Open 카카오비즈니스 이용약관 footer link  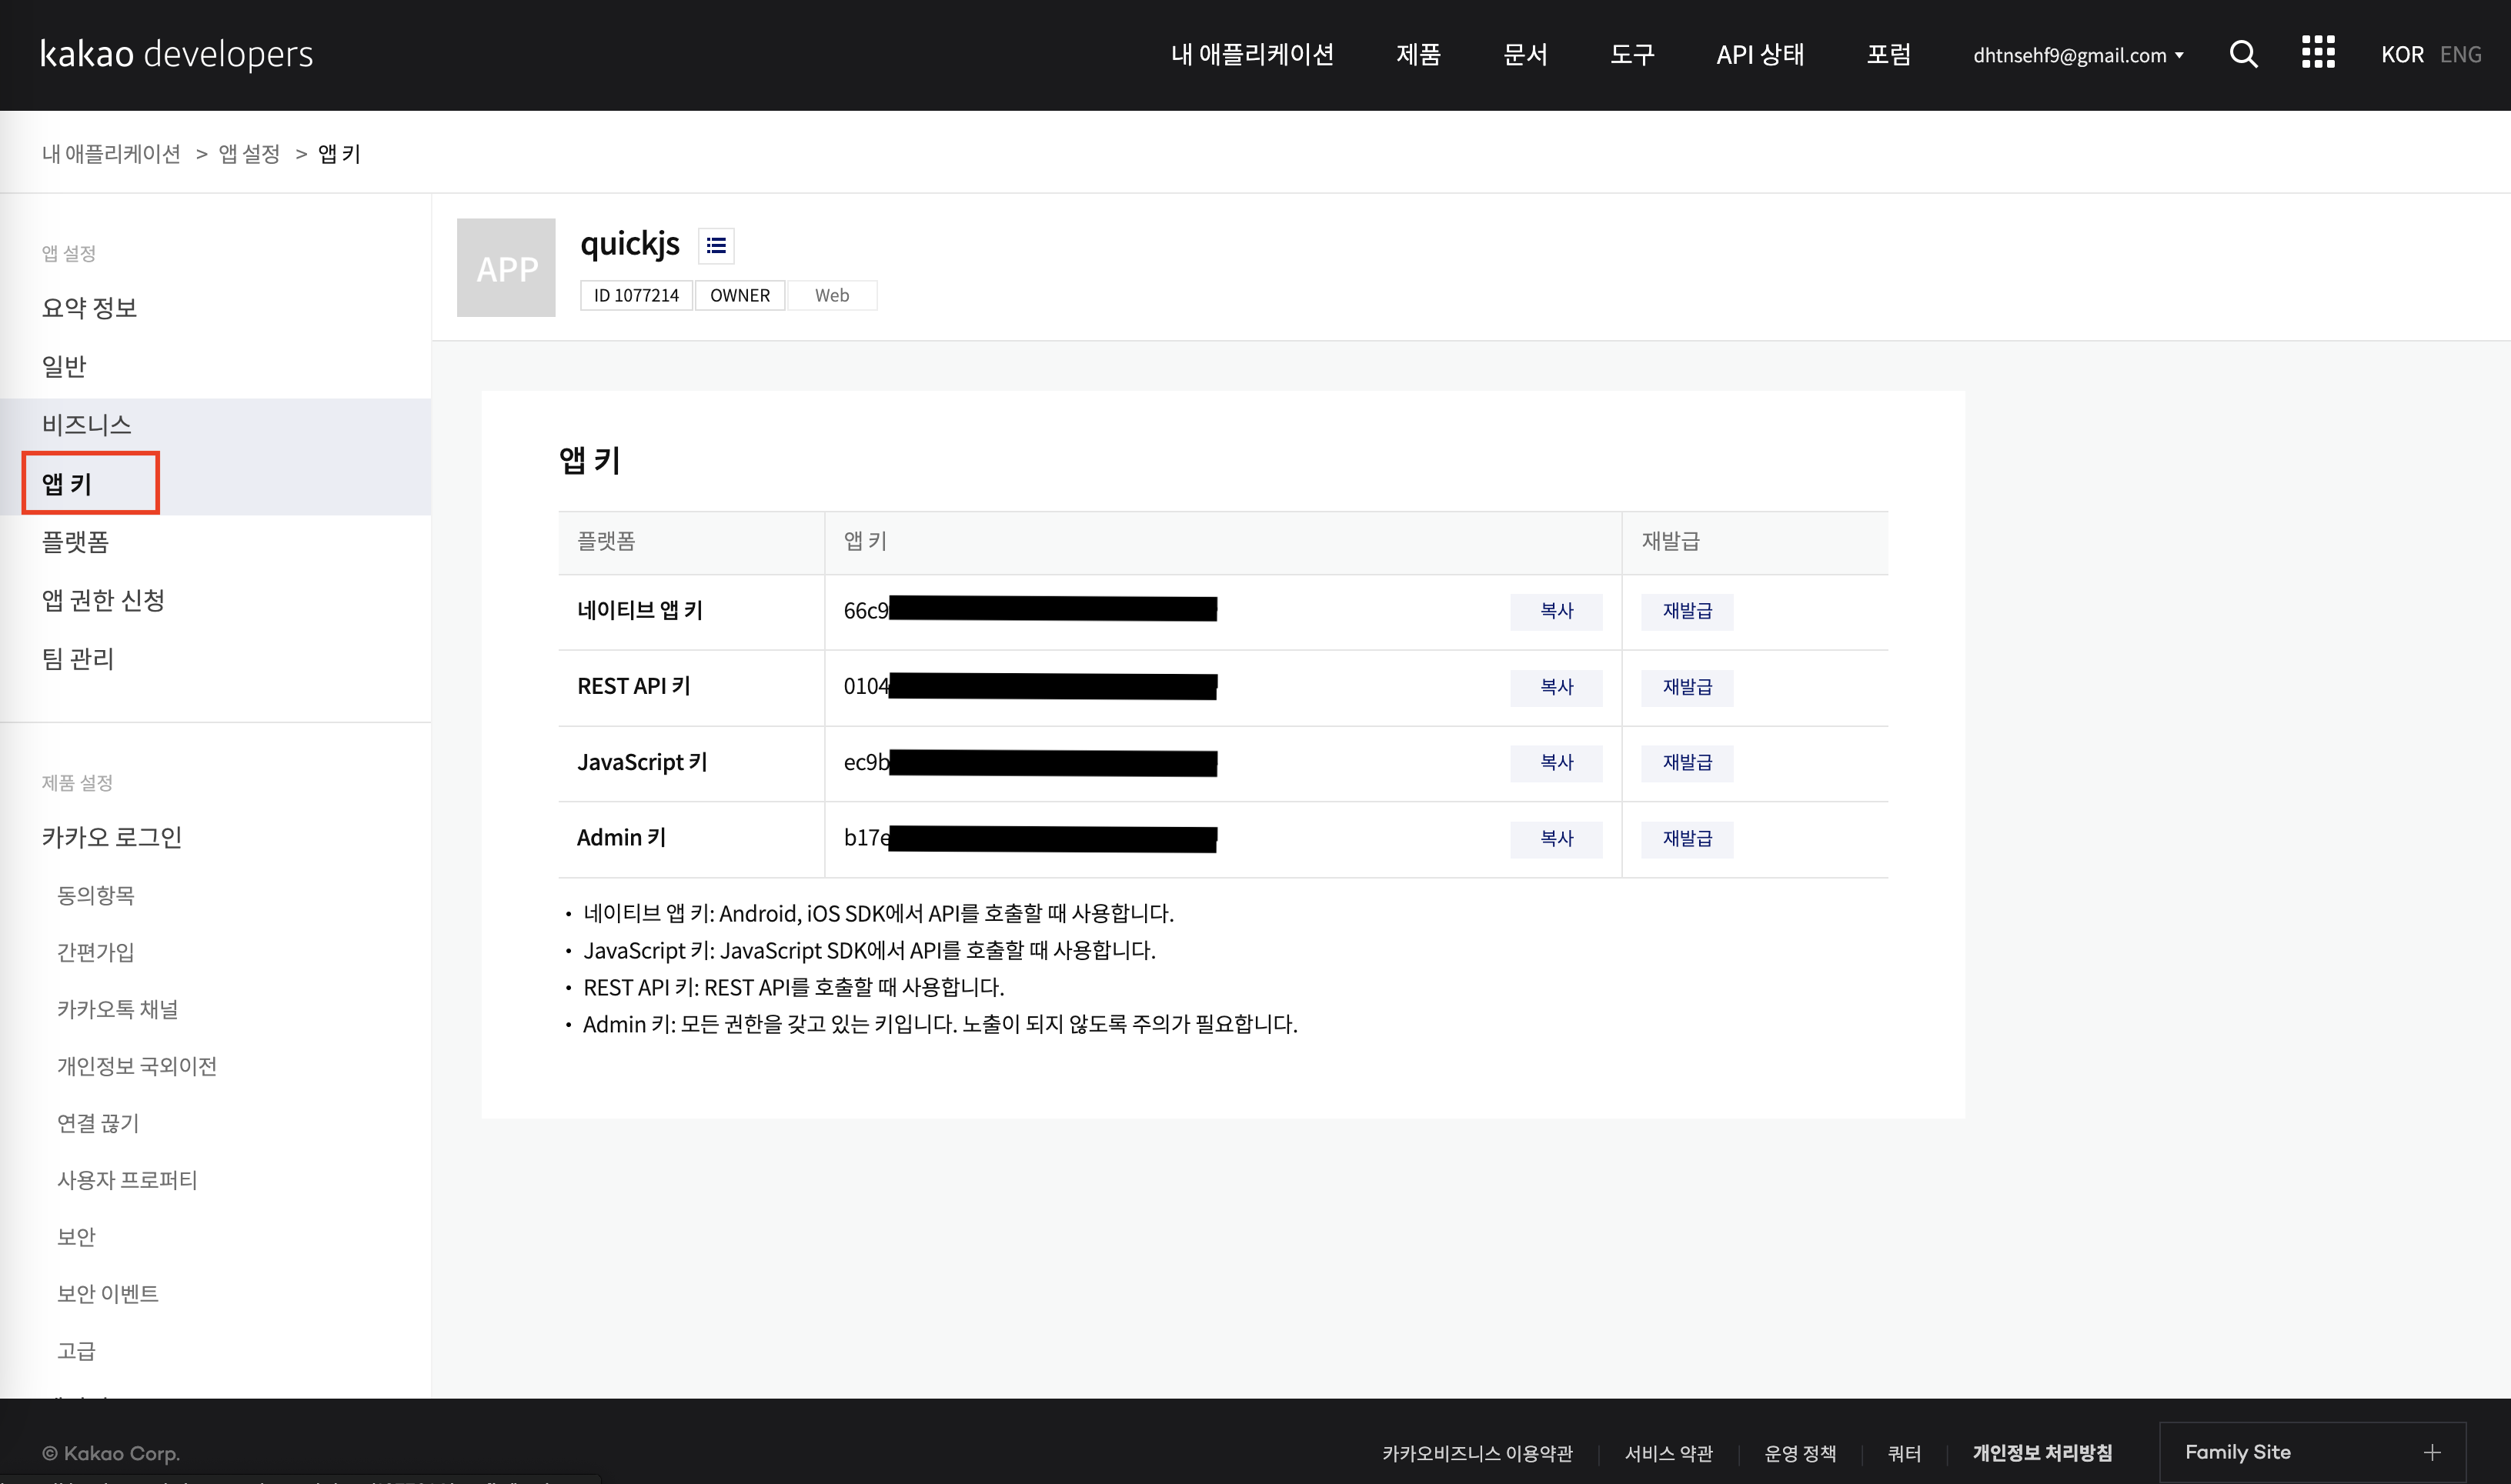point(1477,1453)
